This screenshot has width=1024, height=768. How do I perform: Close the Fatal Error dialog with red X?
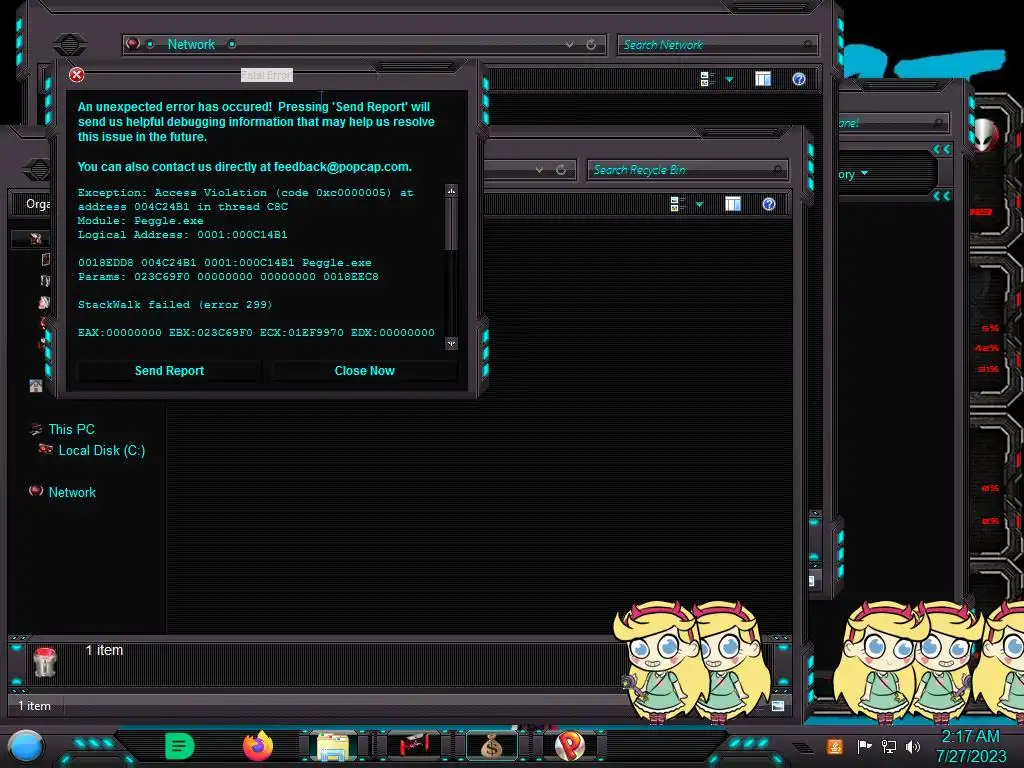(x=76, y=74)
